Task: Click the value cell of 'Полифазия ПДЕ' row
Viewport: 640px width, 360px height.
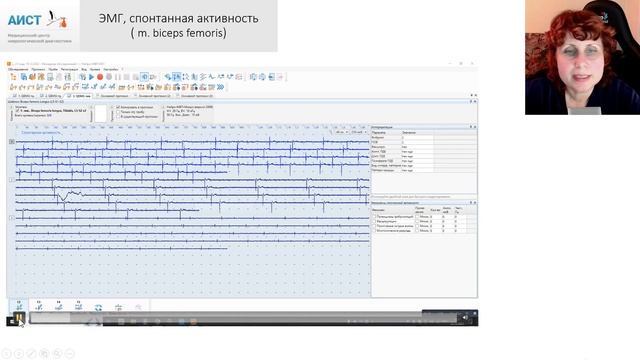Action: [x=417, y=161]
